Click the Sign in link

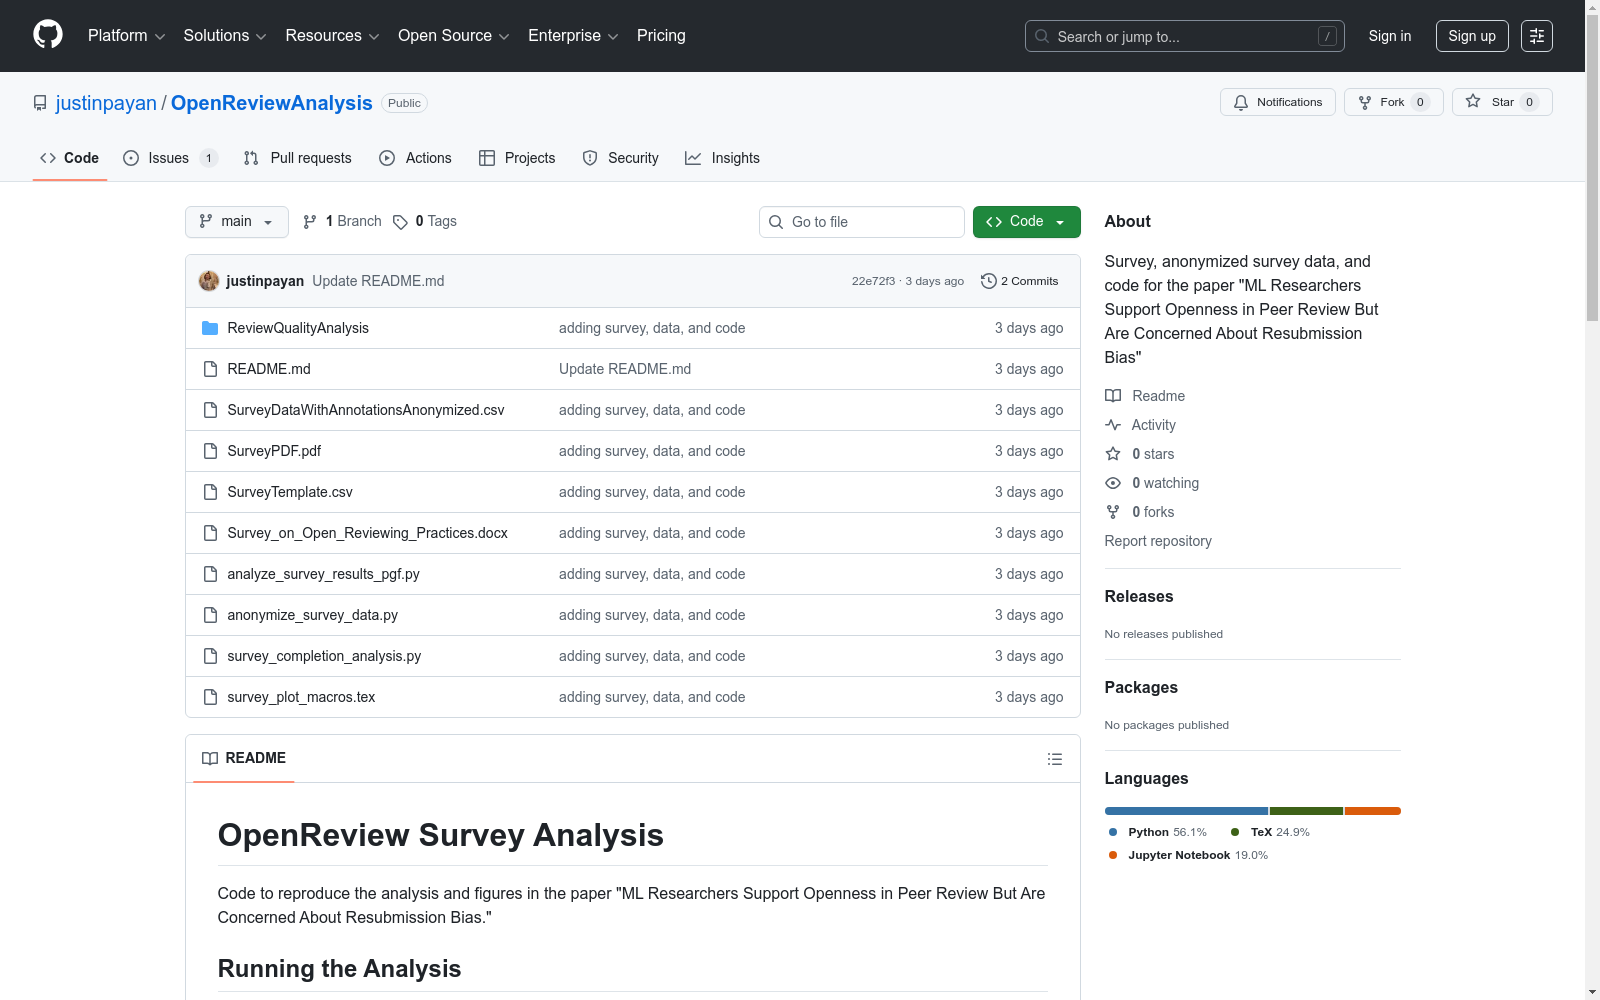click(x=1390, y=36)
